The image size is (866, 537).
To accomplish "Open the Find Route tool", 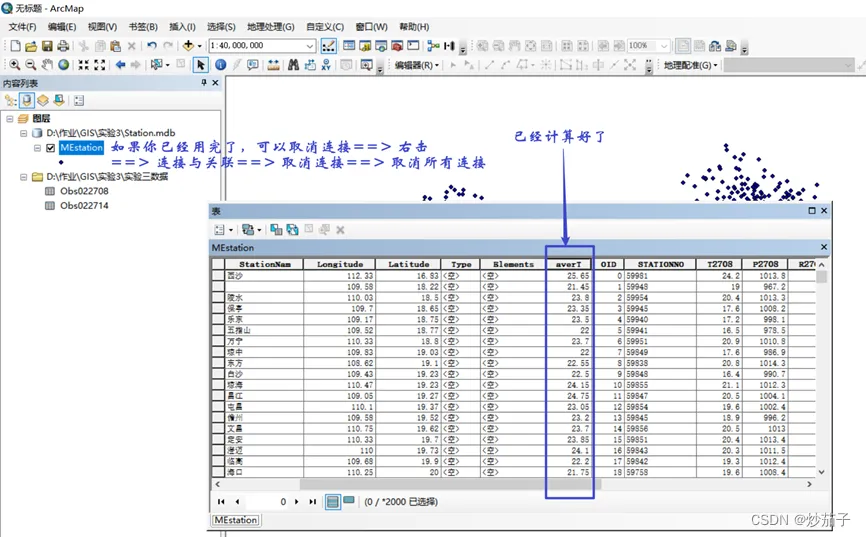I will pyautogui.click(x=310, y=65).
